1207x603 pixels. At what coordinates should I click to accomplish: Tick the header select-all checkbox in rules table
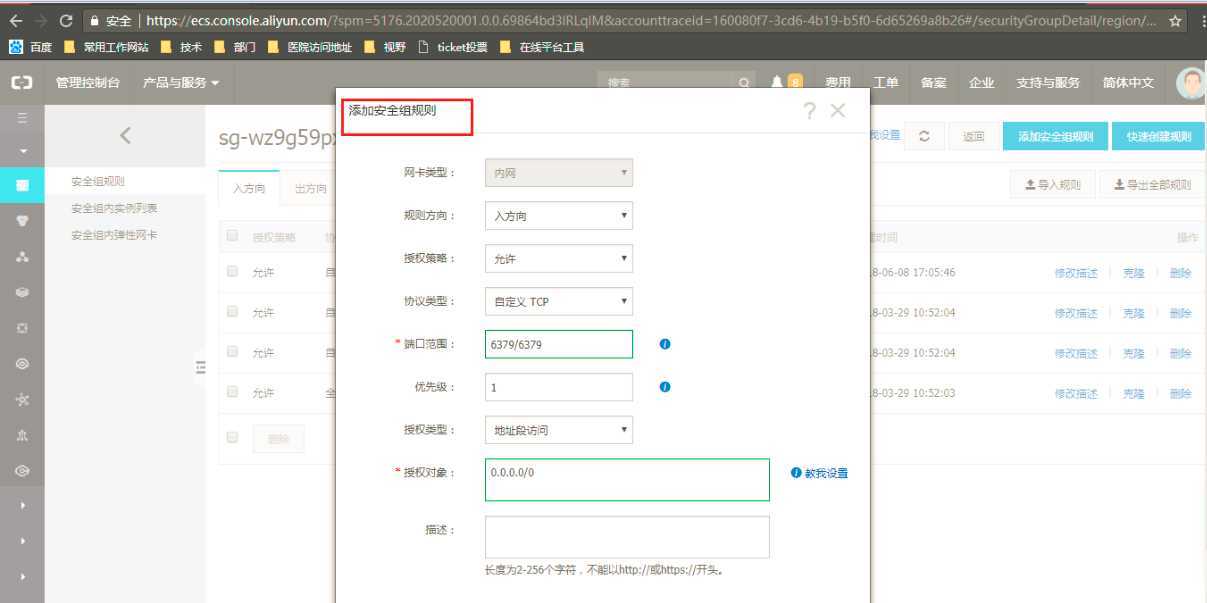pos(233,236)
